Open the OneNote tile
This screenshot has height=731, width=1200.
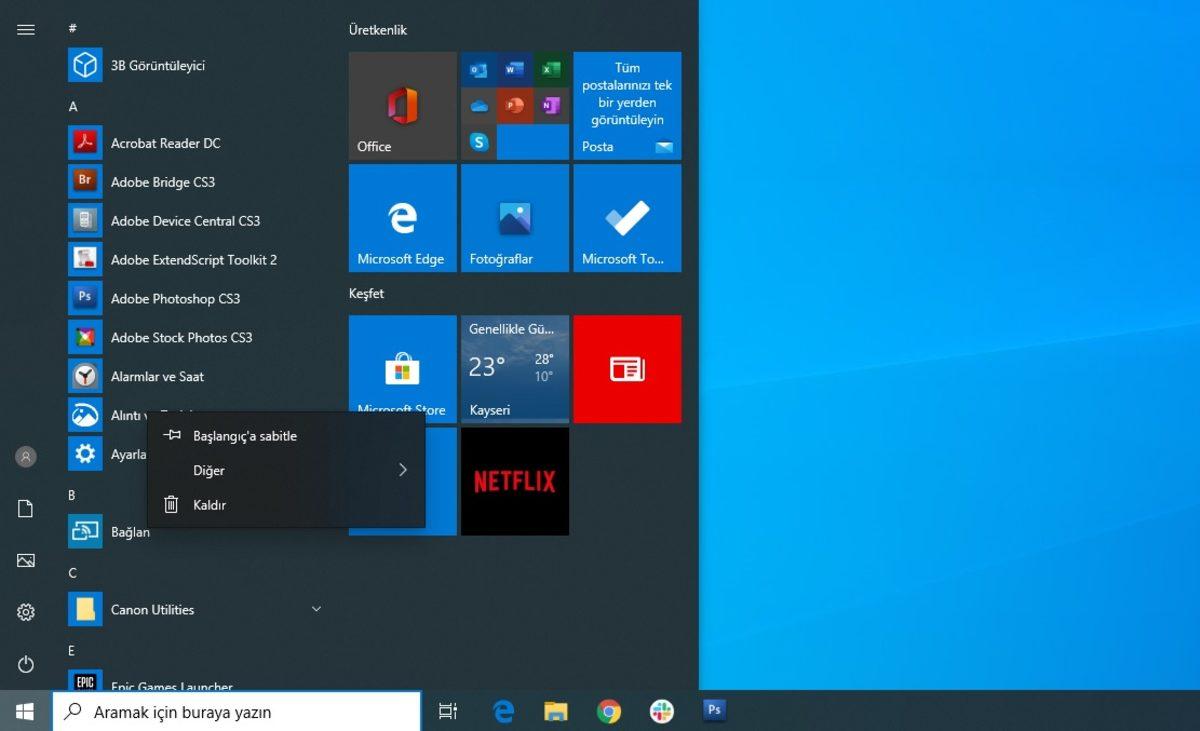point(548,104)
